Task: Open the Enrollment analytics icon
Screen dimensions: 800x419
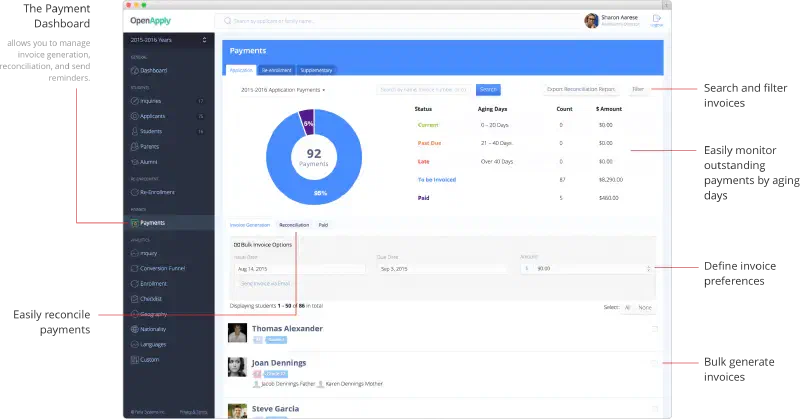Action: [x=135, y=284]
